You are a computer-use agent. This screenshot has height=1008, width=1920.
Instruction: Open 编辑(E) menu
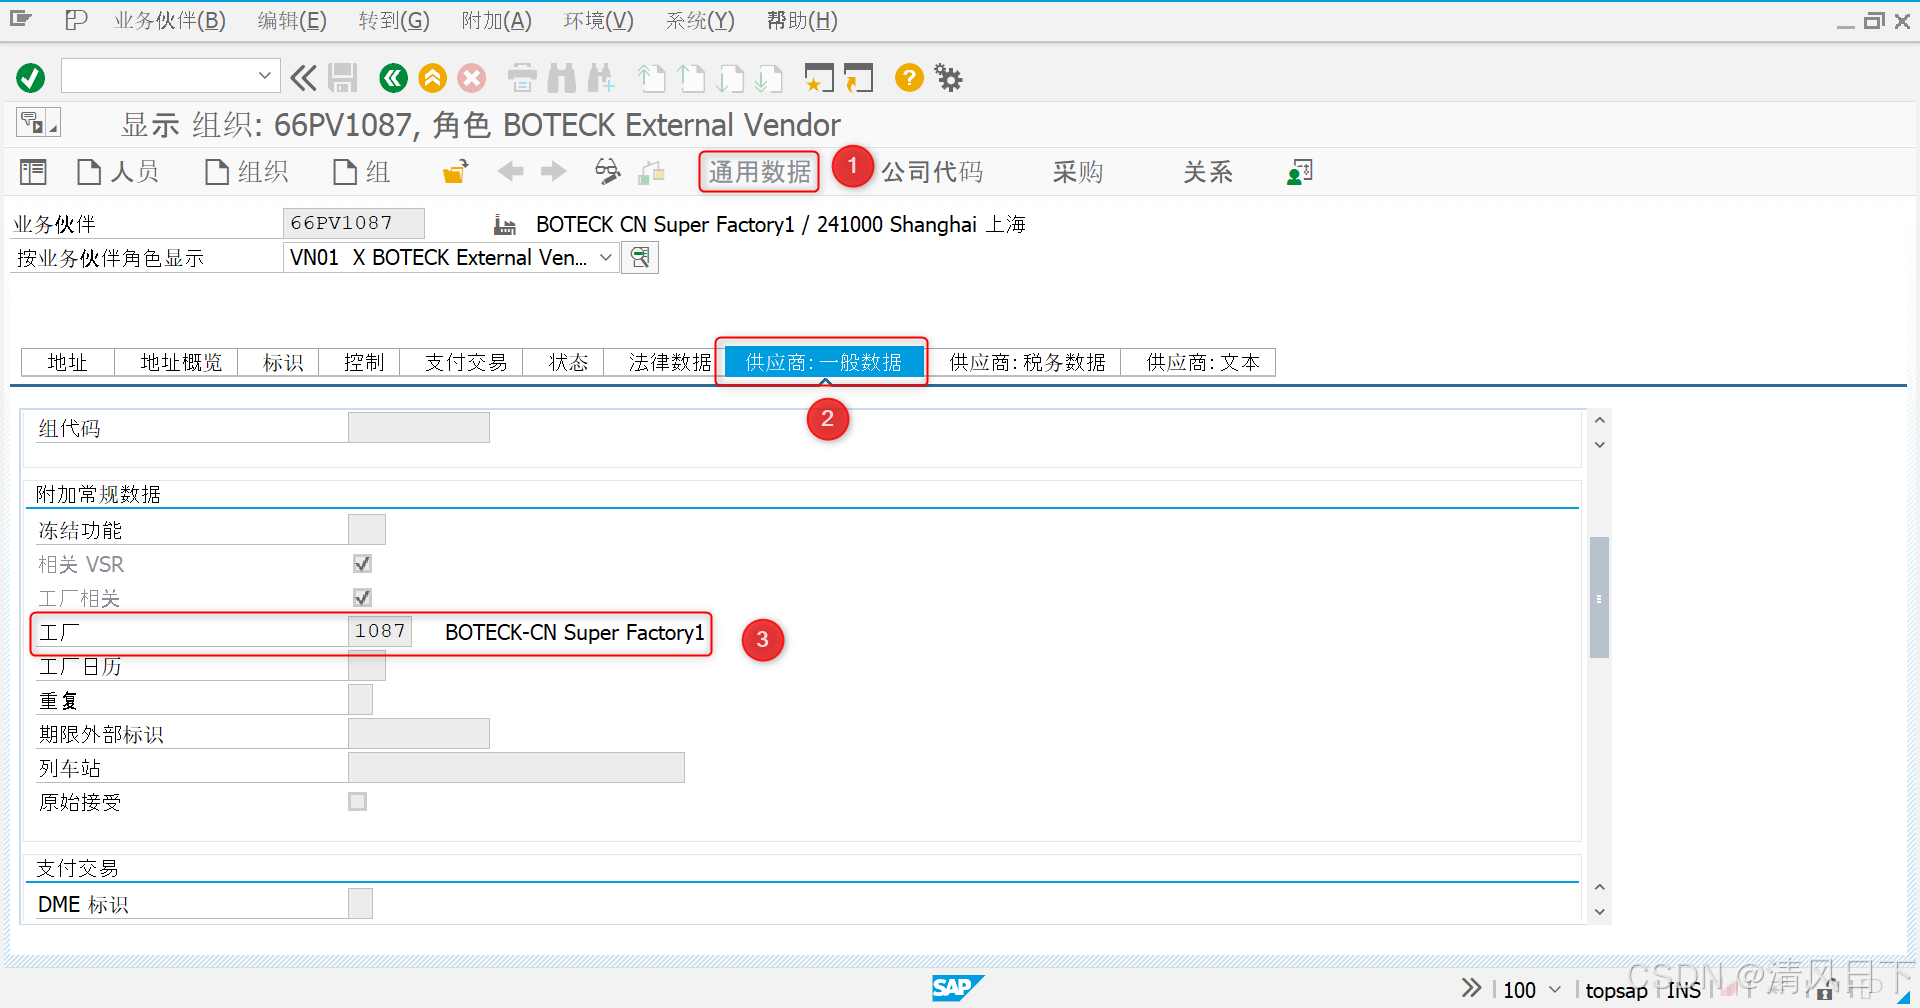292,21
